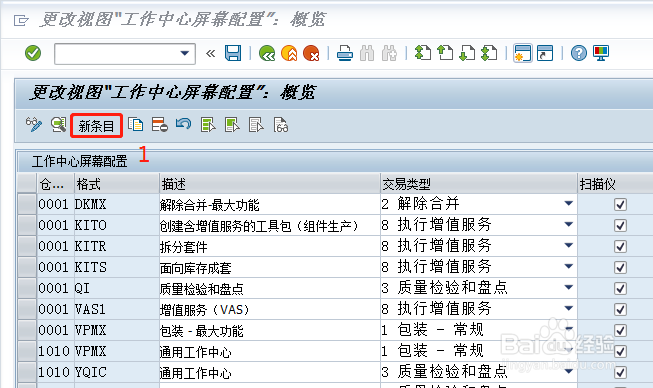Click the 描述 column header

[269, 184]
